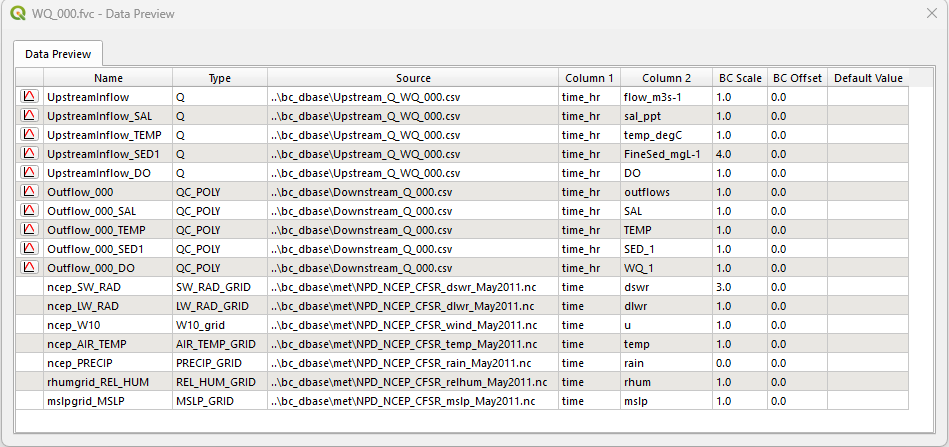Select the Outflow_000_TEMP name cell
Image resolution: width=949 pixels, height=447 pixels.
108,230
